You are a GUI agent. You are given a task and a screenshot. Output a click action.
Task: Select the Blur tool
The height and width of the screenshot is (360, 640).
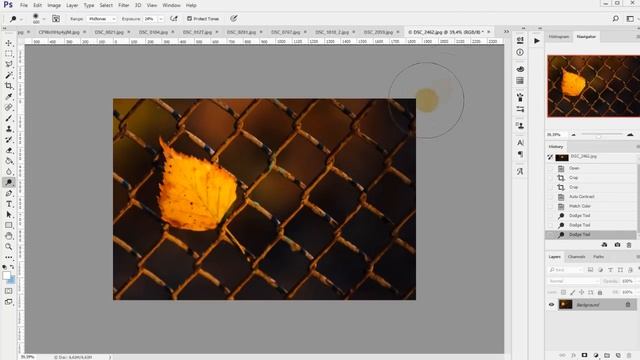9,171
